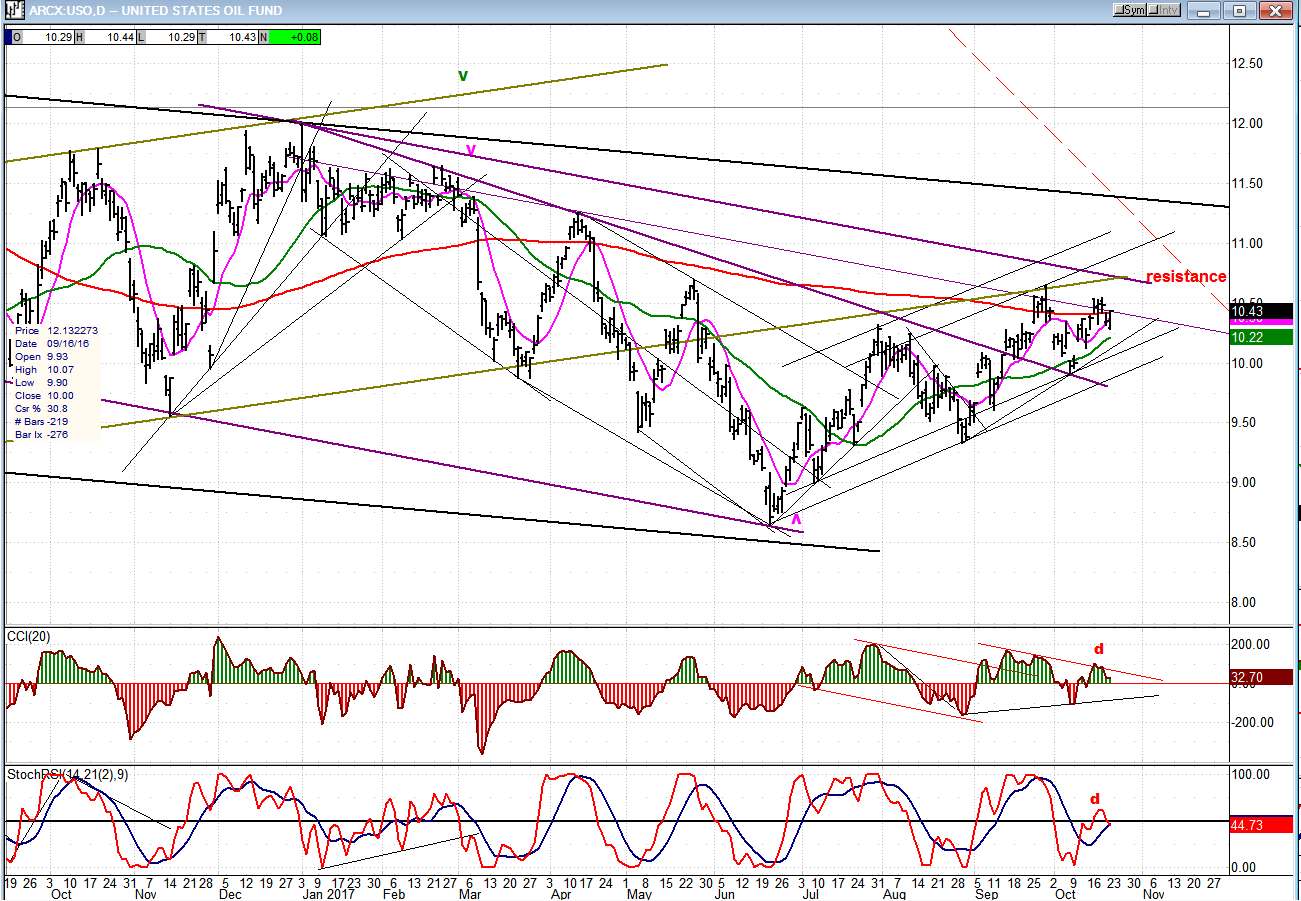The image size is (1301, 901).
Task: Click the High price field showing 10.44
Action: coord(108,37)
